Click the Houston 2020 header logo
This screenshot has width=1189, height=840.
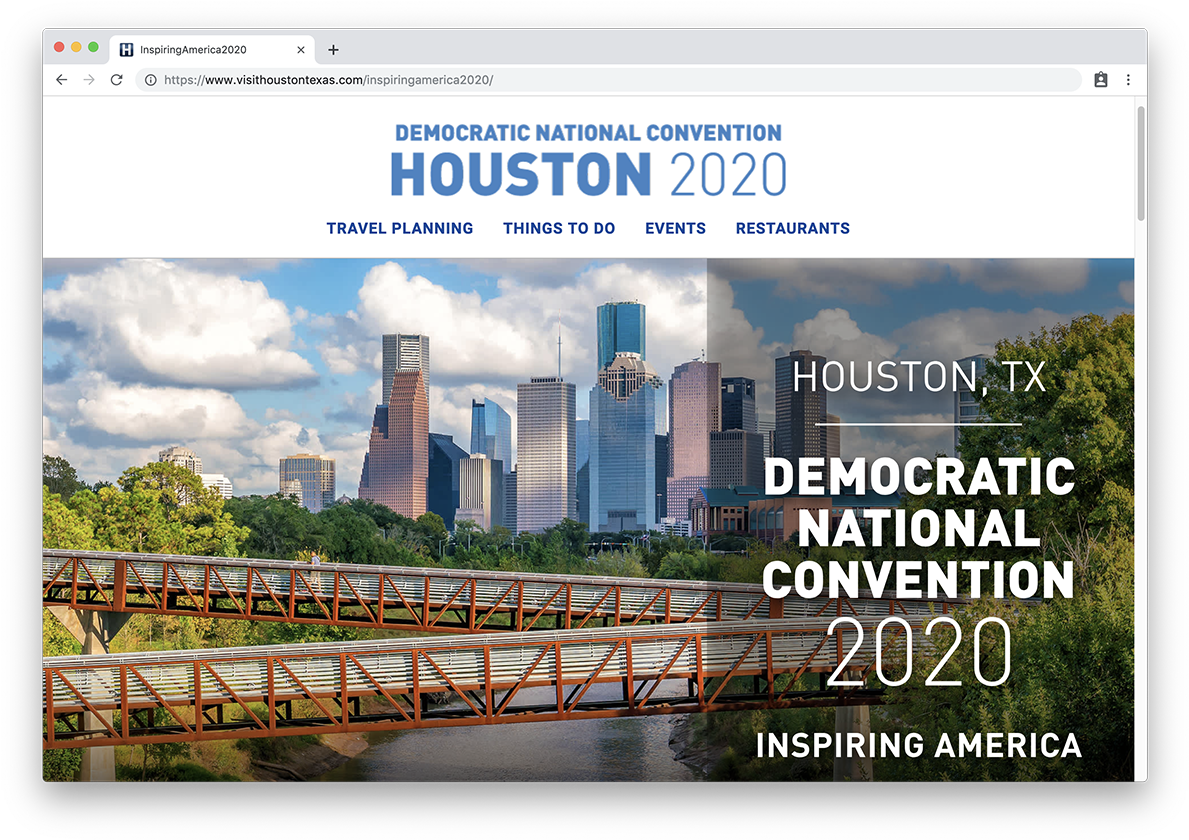click(x=588, y=161)
